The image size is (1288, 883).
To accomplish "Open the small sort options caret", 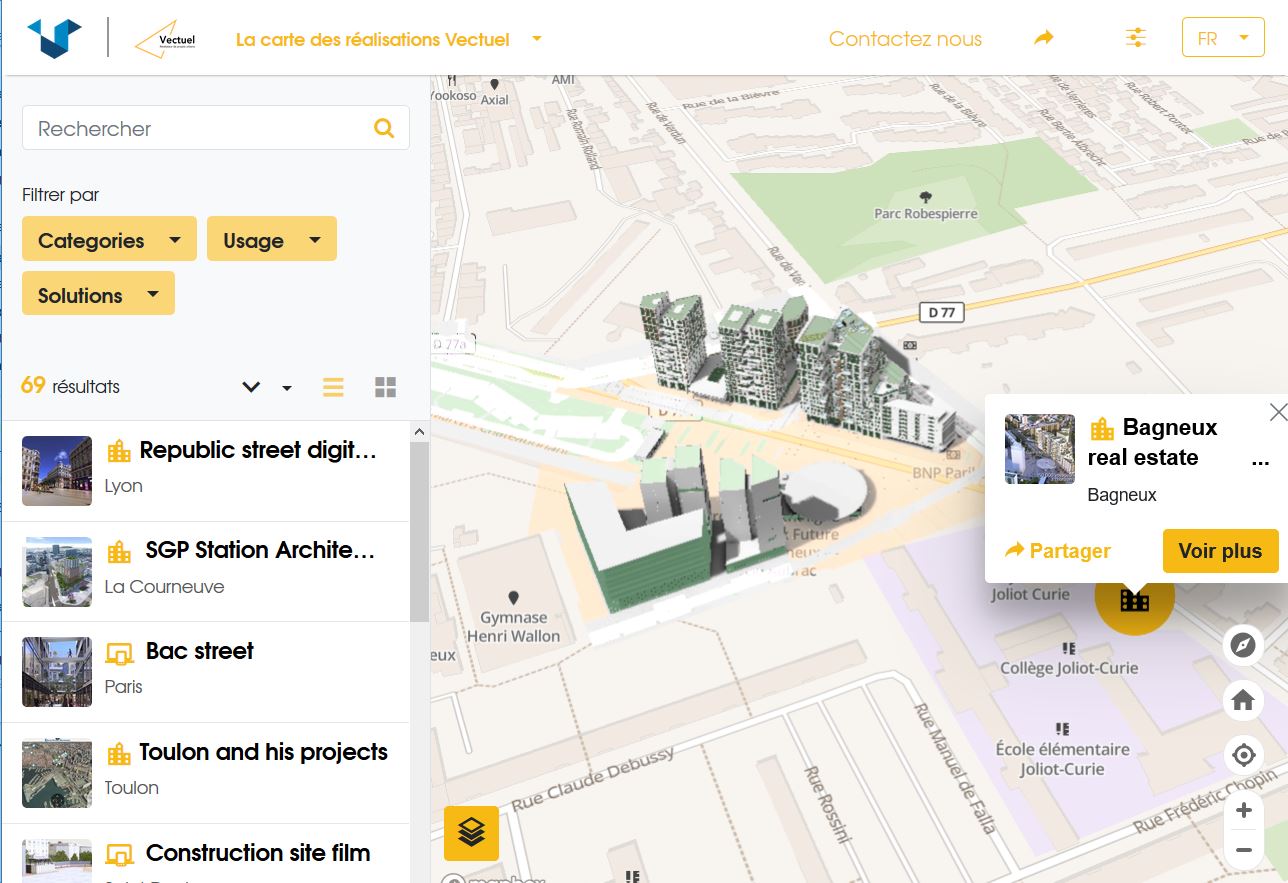I will coord(287,388).
